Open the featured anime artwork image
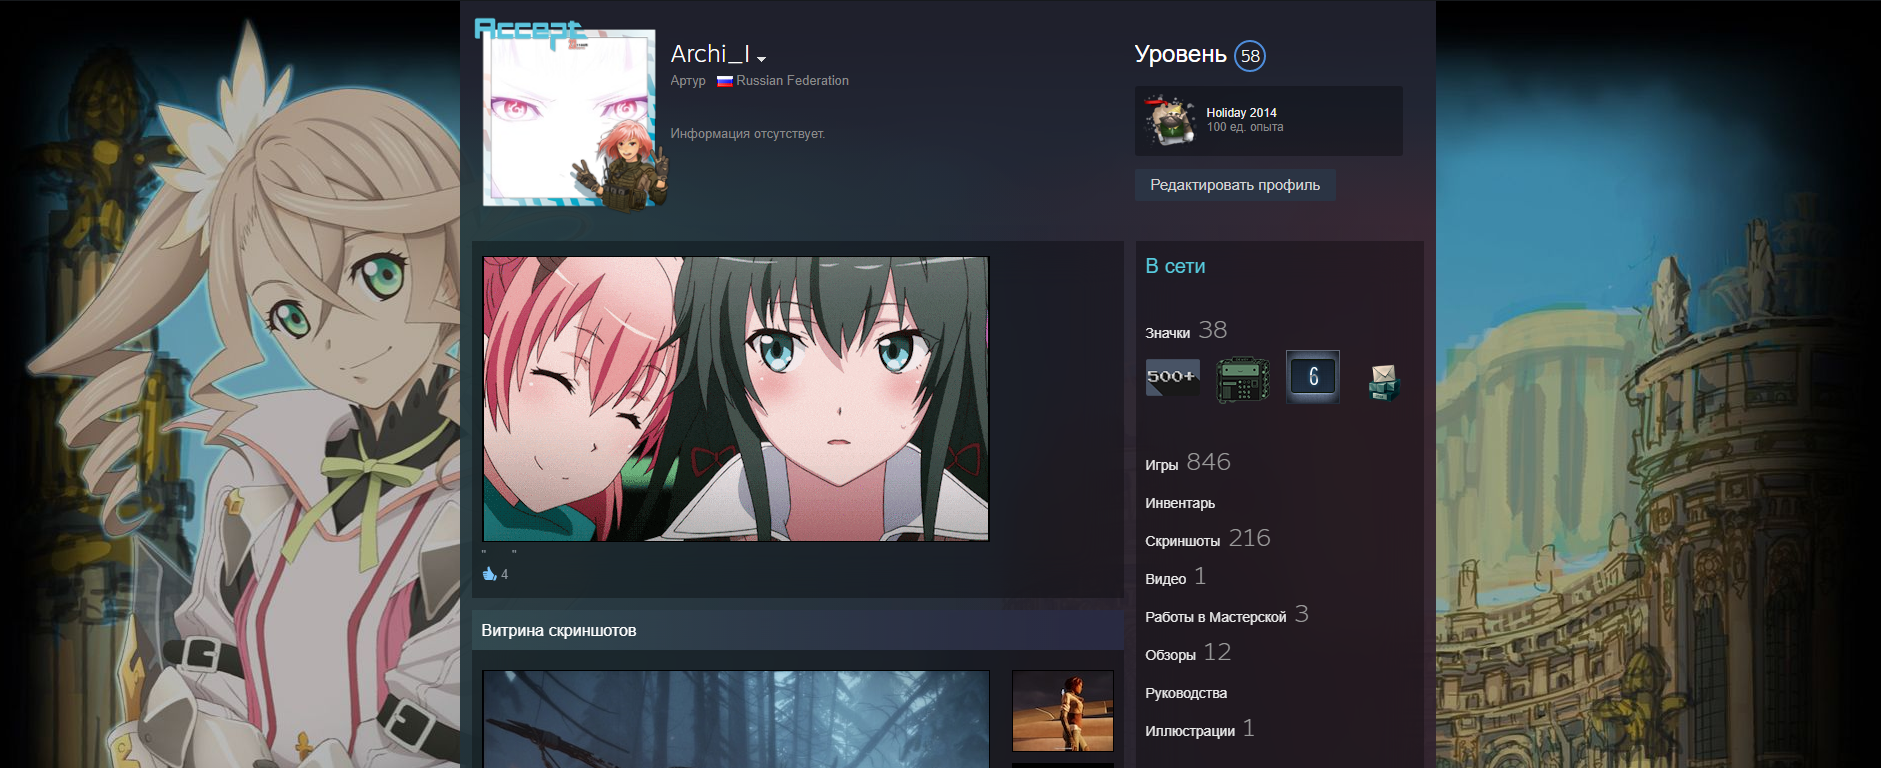This screenshot has height=768, width=1881. (736, 399)
